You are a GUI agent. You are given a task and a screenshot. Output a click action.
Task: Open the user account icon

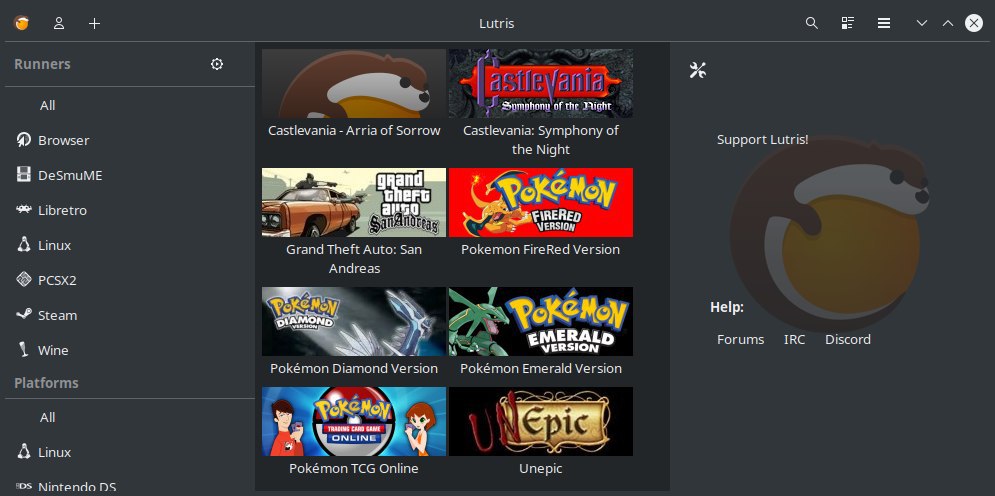point(59,23)
